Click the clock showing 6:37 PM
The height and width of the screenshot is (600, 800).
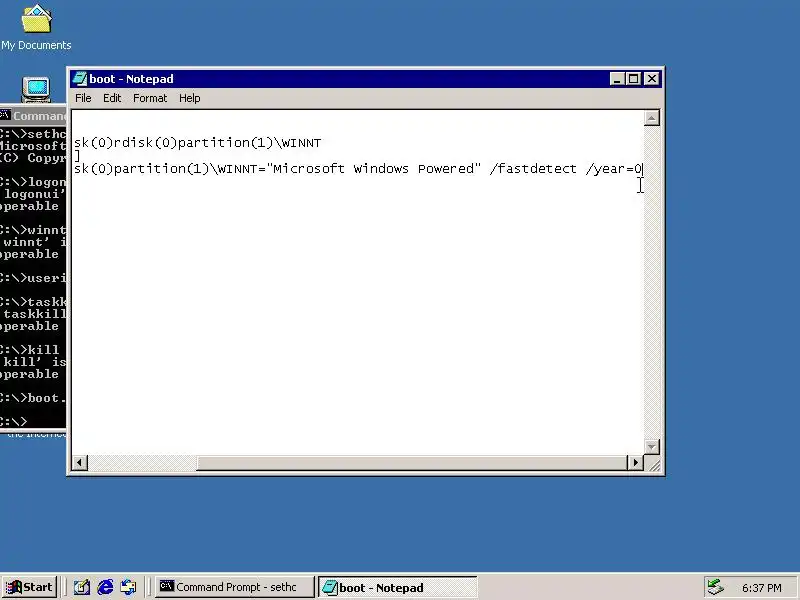[761, 588]
